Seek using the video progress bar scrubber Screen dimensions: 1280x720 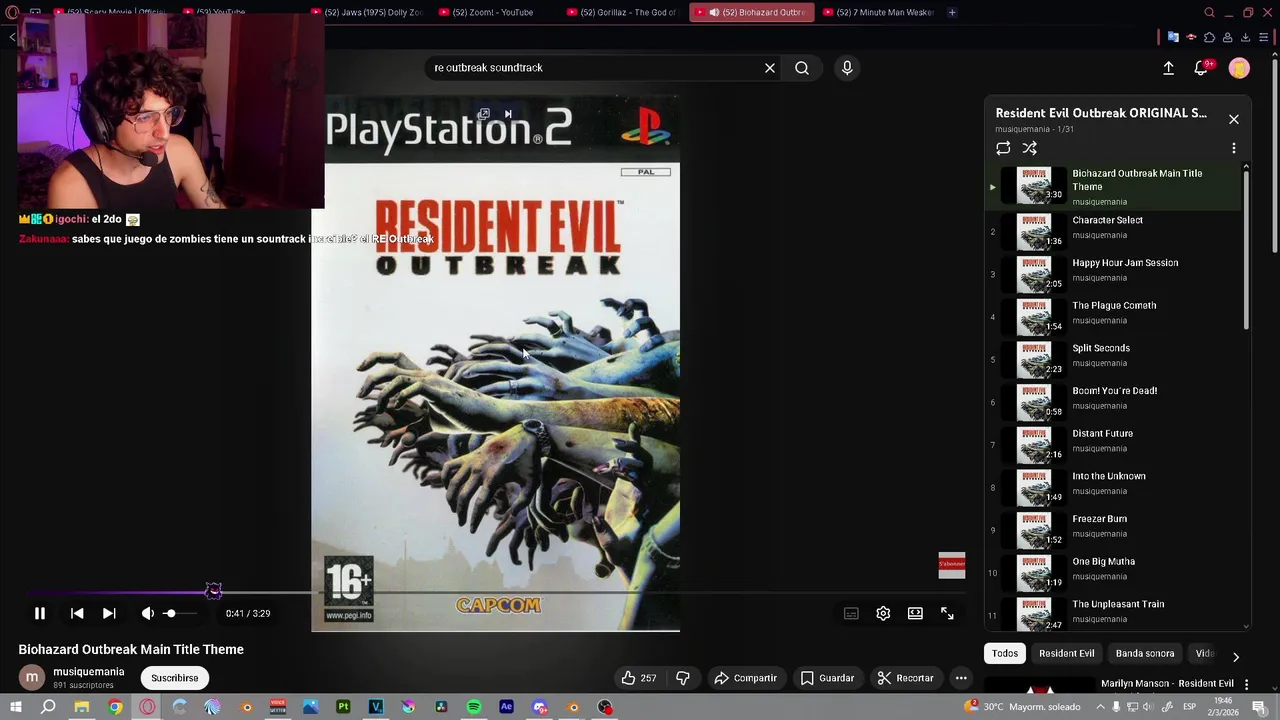[x=213, y=592]
